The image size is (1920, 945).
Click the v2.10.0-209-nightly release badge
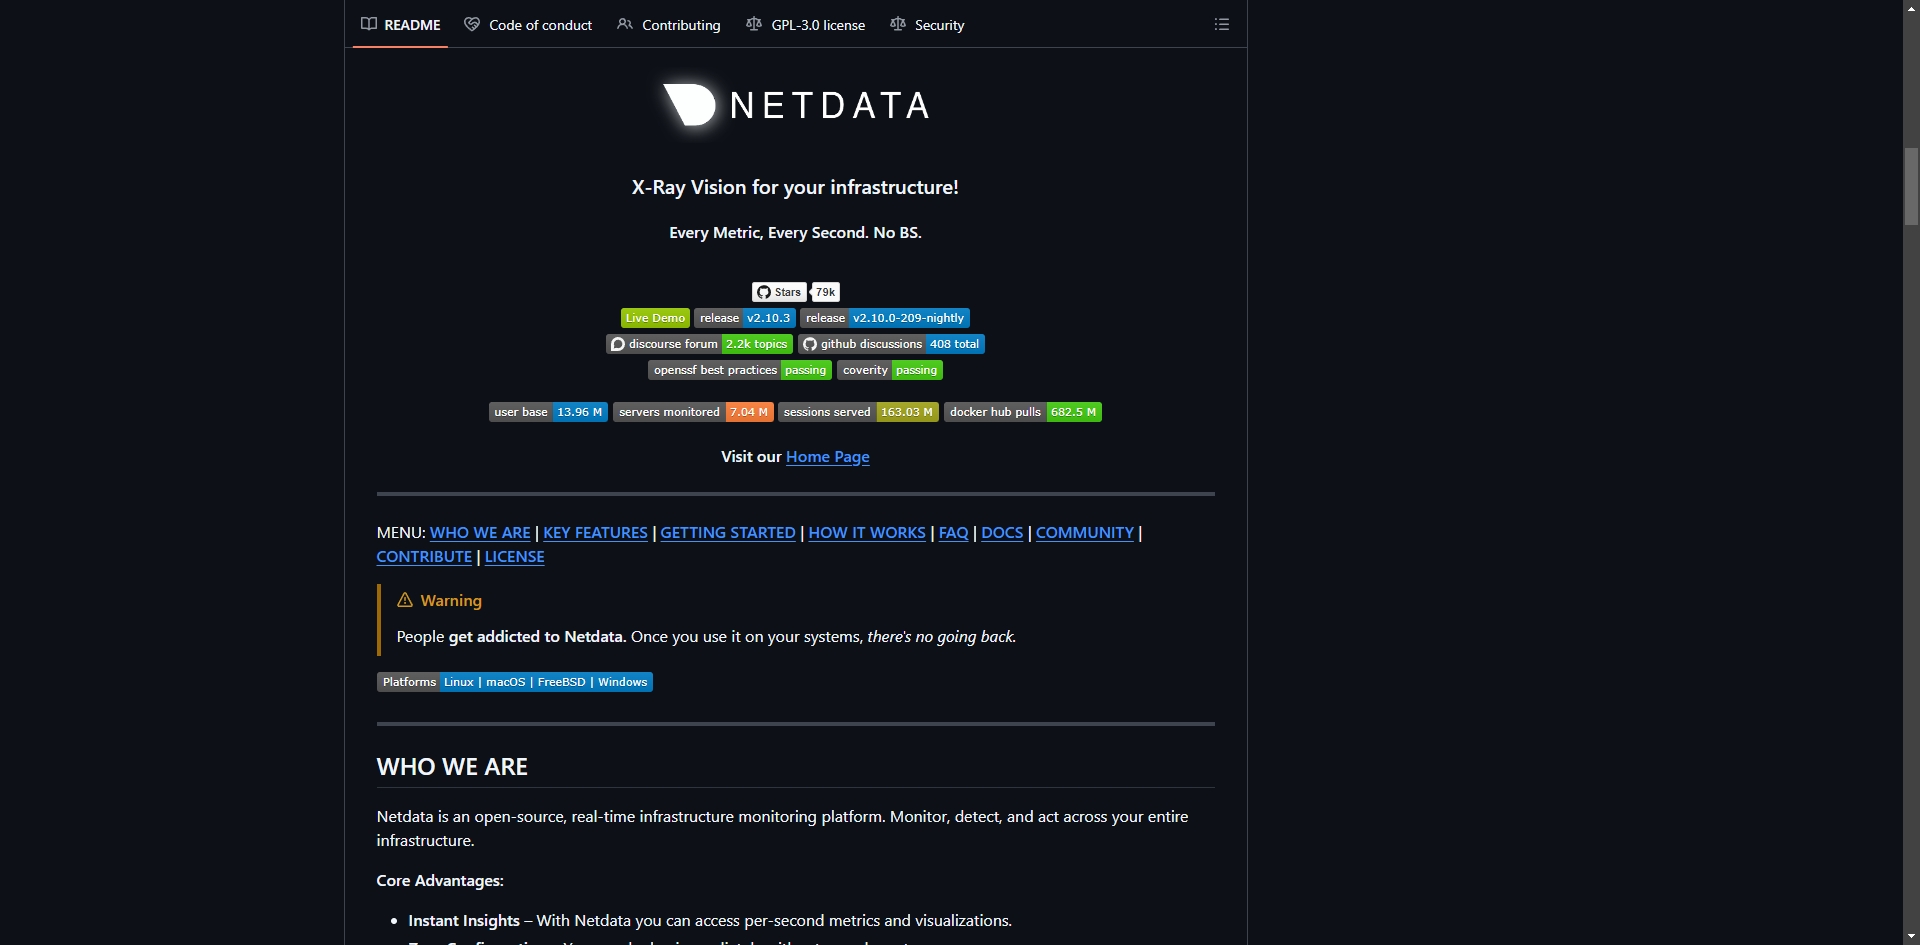(885, 318)
